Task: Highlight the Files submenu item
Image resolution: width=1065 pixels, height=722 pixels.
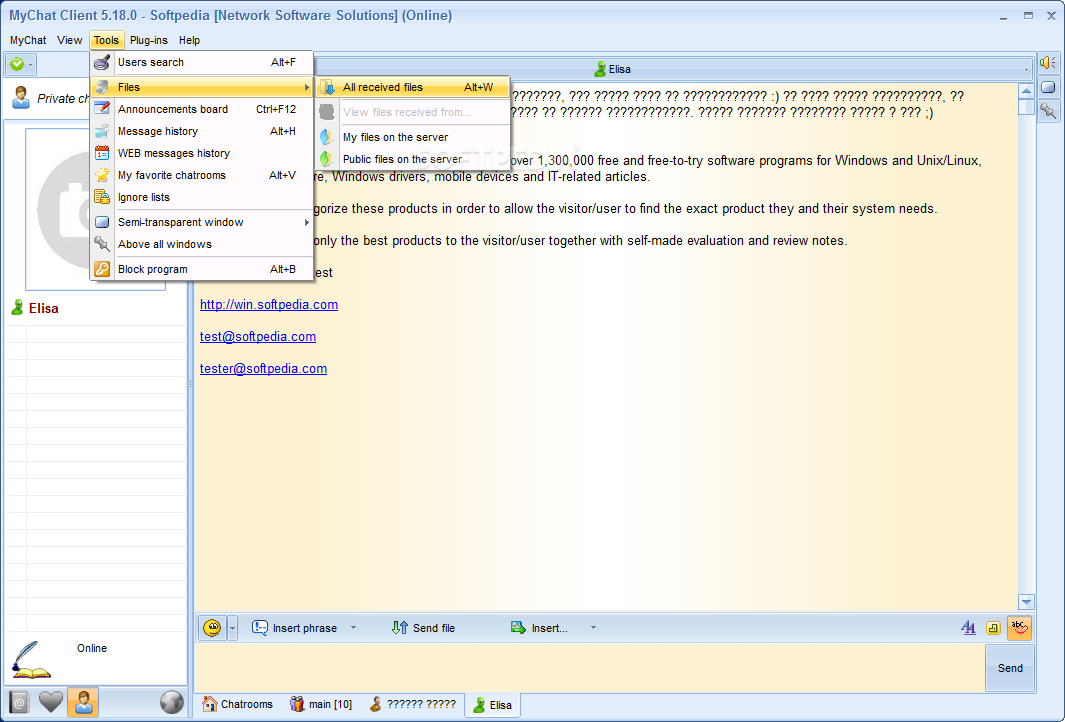Action: (202, 87)
